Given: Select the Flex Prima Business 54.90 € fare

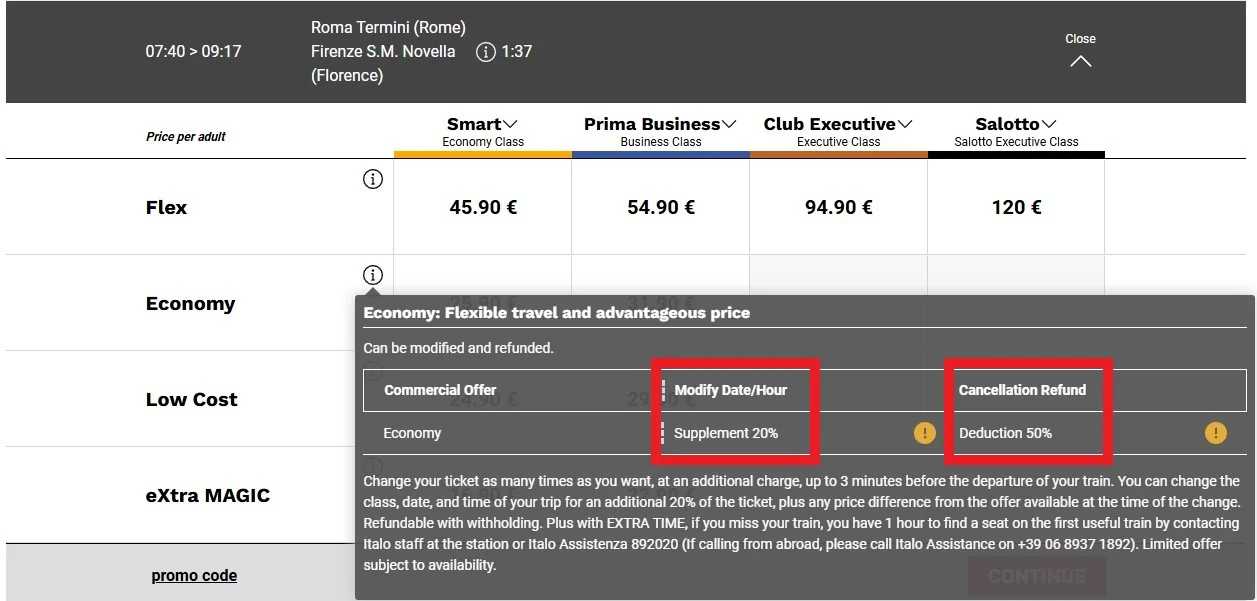Looking at the screenshot, I should [x=661, y=207].
